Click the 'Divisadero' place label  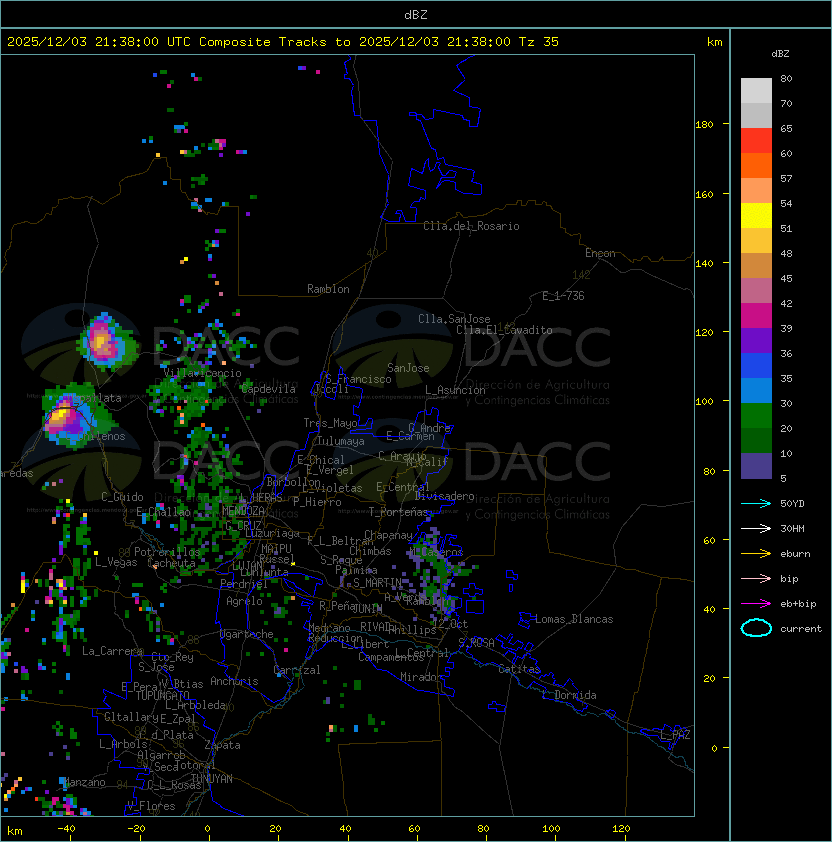coord(444,496)
